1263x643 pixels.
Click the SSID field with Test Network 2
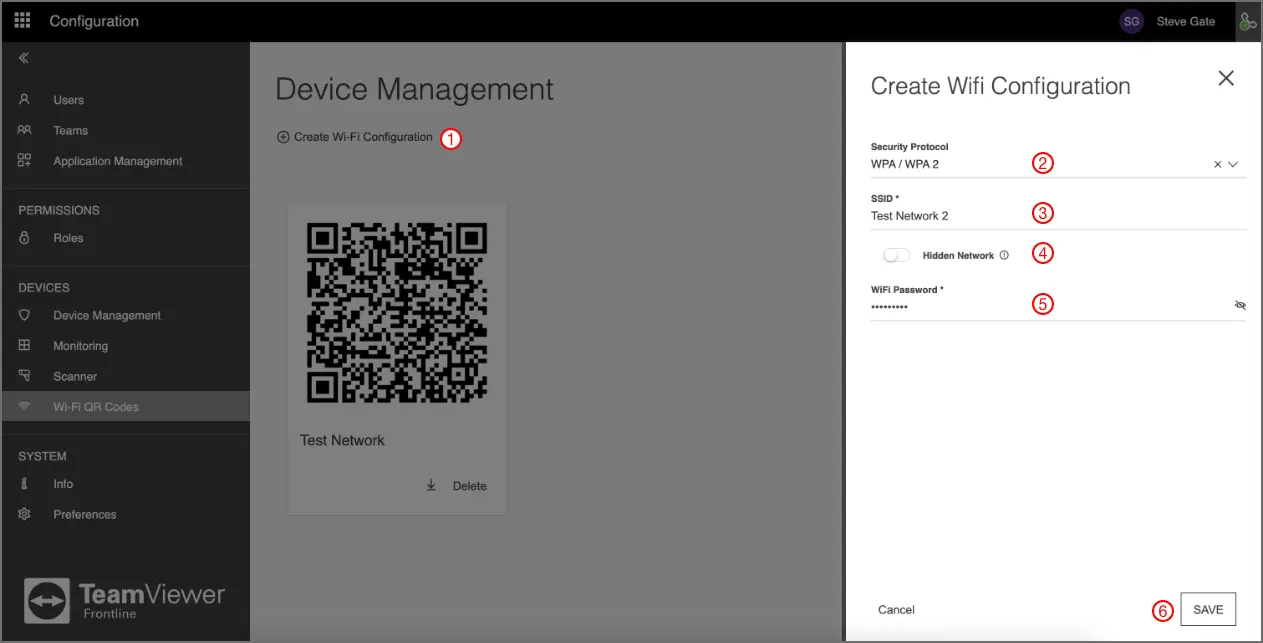(x=1058, y=215)
